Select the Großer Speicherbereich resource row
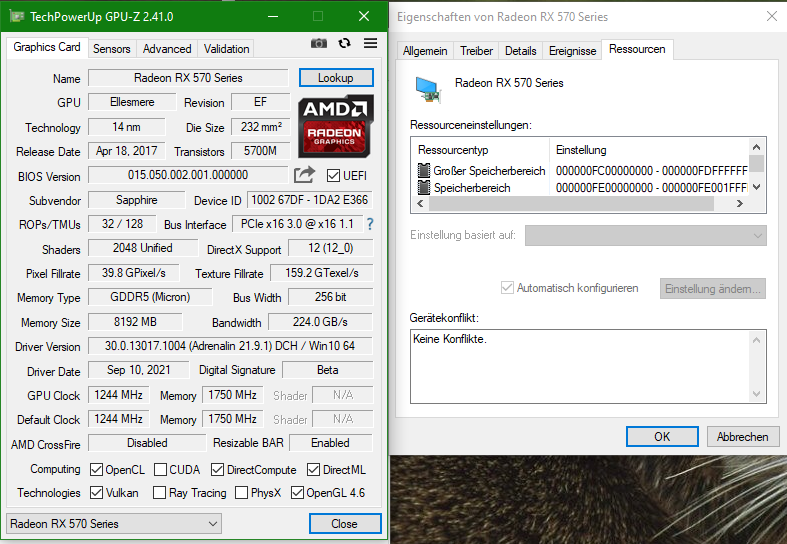Image resolution: width=787 pixels, height=544 pixels. tap(583, 171)
